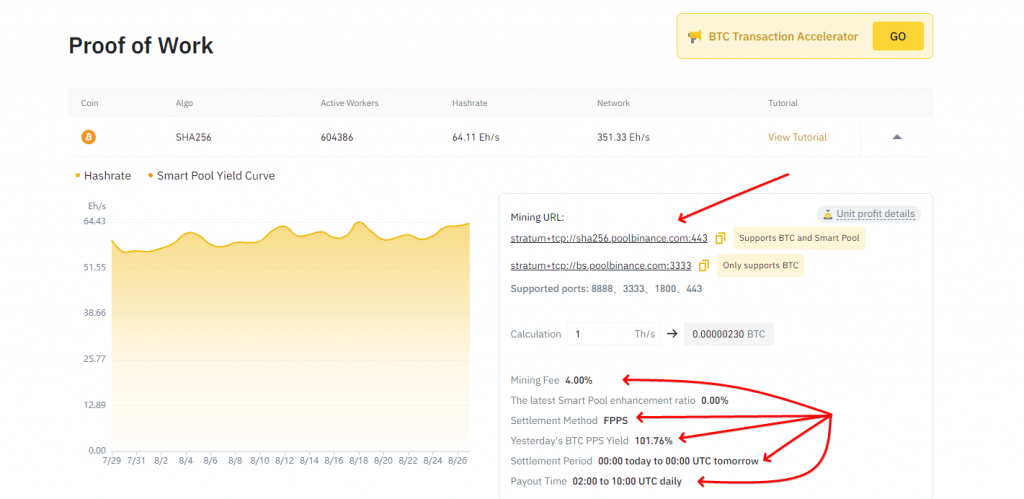Click the 604386 active workers value
This screenshot has height=499, width=1024.
pos(336,137)
